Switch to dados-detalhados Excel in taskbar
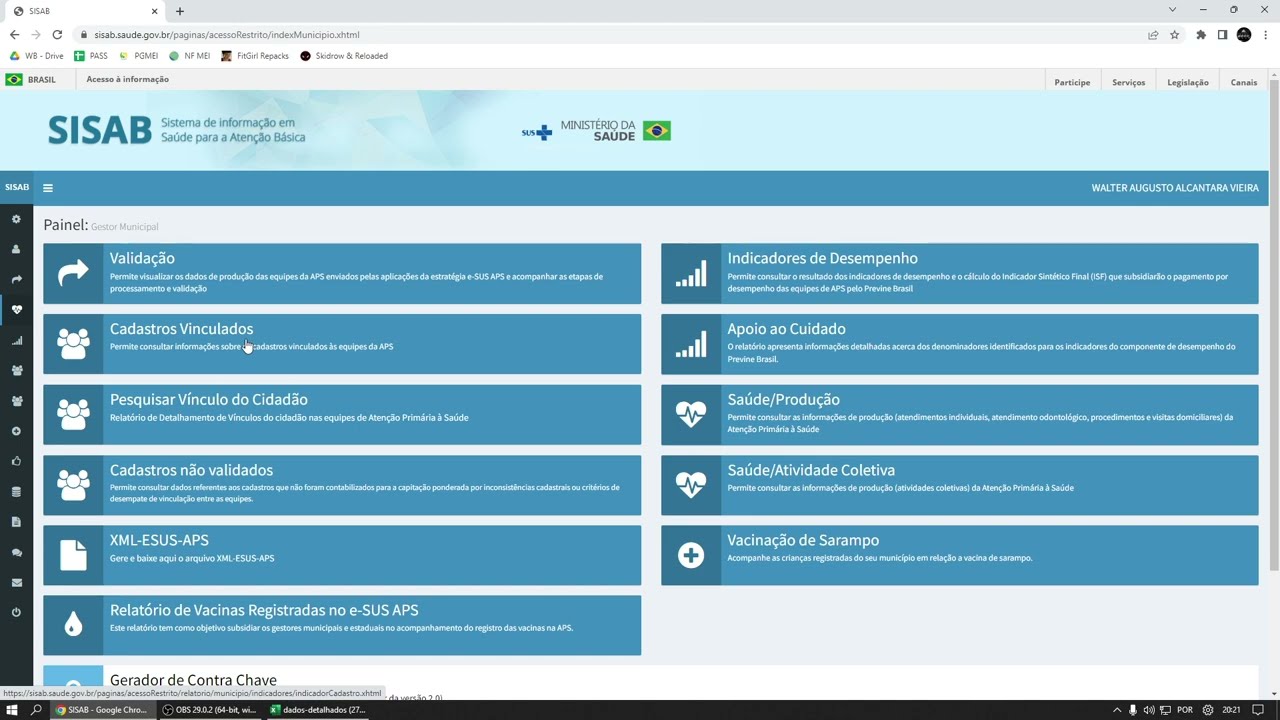This screenshot has height=720, width=1280. point(318,710)
